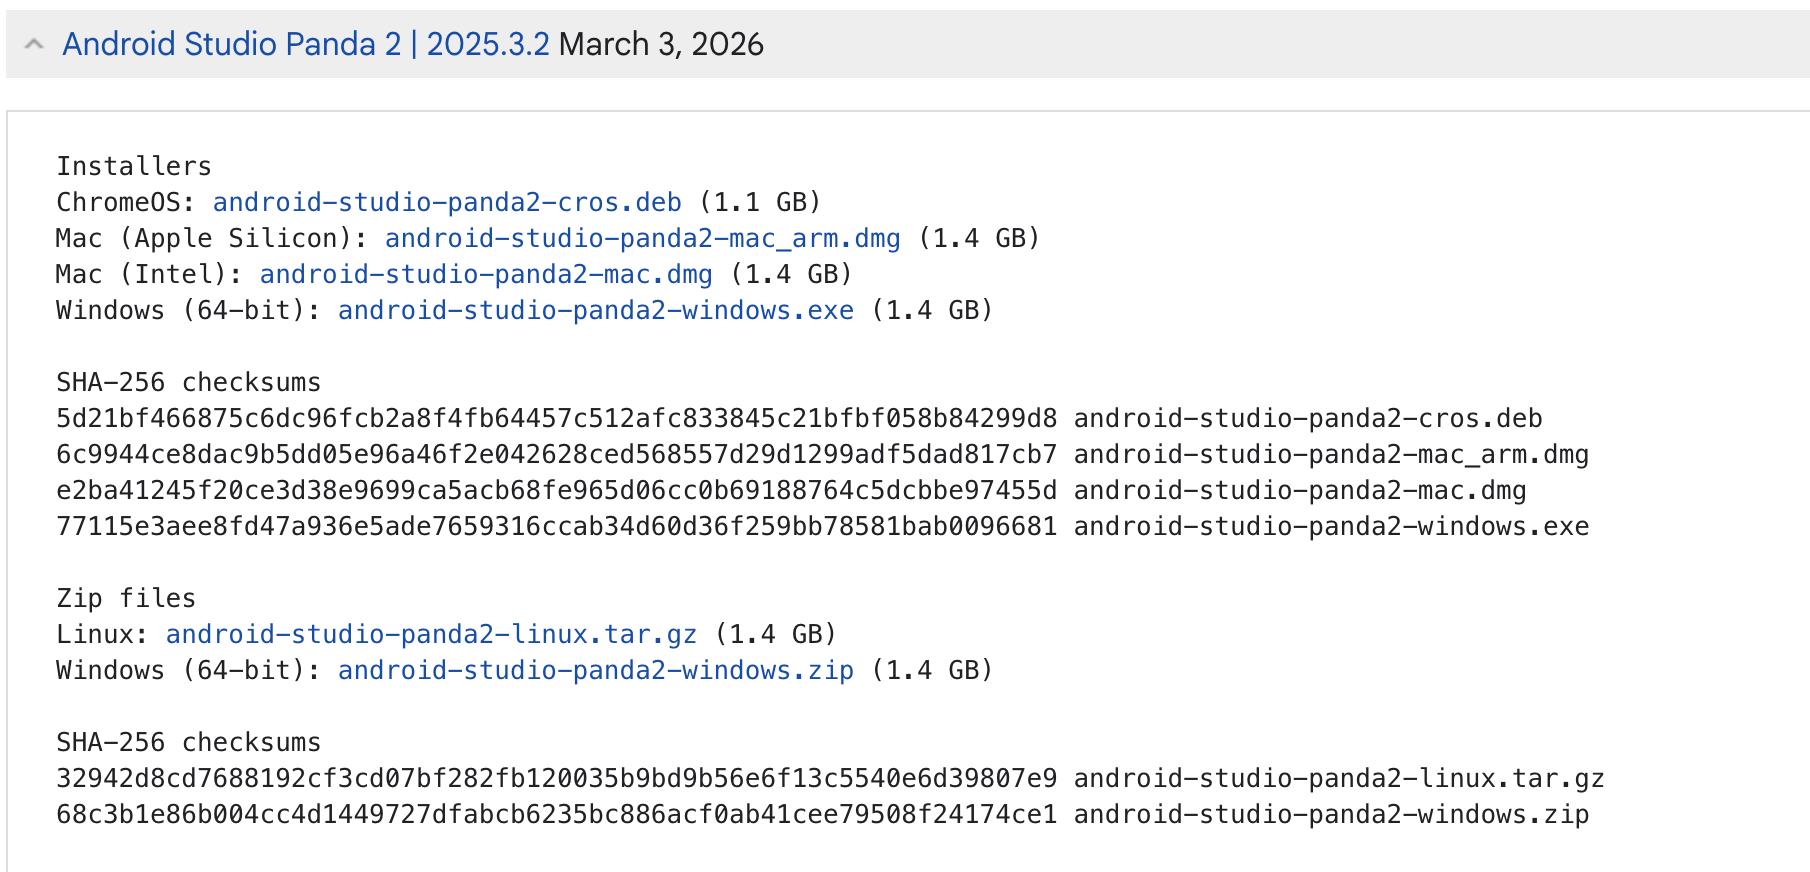Click the checksum beginning e2ba41245f20 for mac.dmg
Image resolution: width=1810 pixels, height=872 pixels.
click(x=556, y=490)
